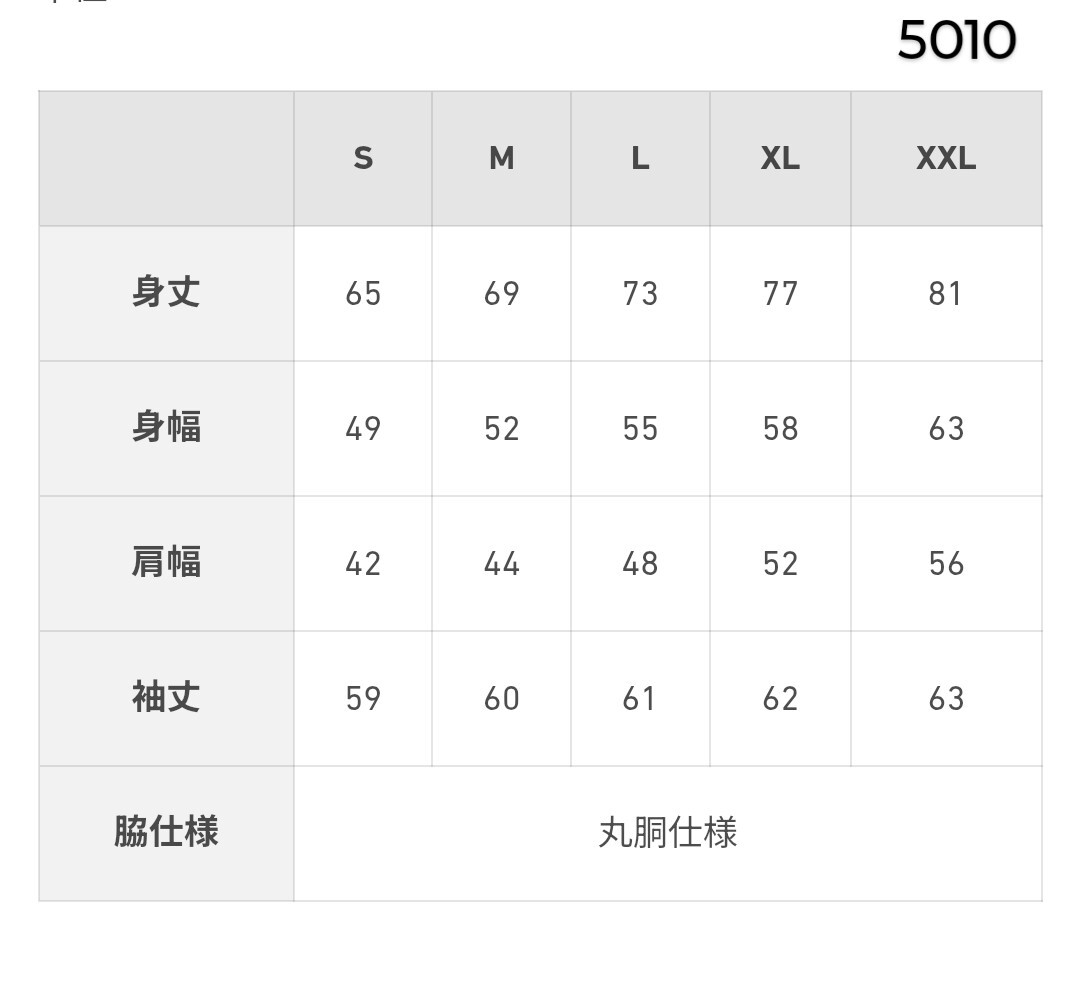Select the L size column header
The height and width of the screenshot is (981, 1080).
coord(640,158)
